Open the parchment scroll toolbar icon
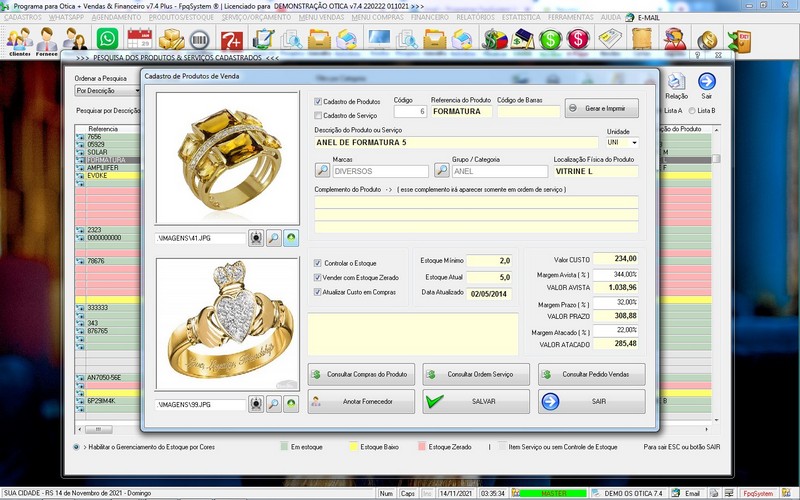This screenshot has height=500, width=800. click(x=642, y=39)
